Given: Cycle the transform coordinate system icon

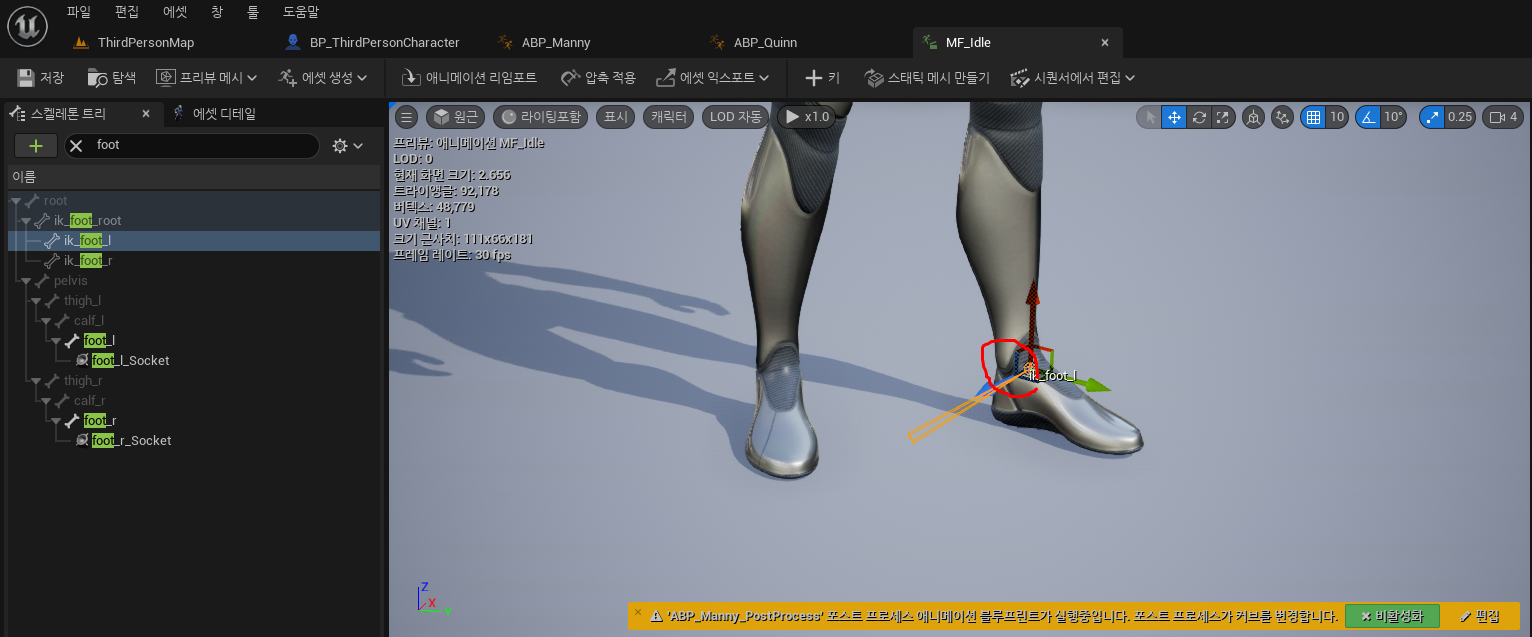Looking at the screenshot, I should tap(1253, 117).
